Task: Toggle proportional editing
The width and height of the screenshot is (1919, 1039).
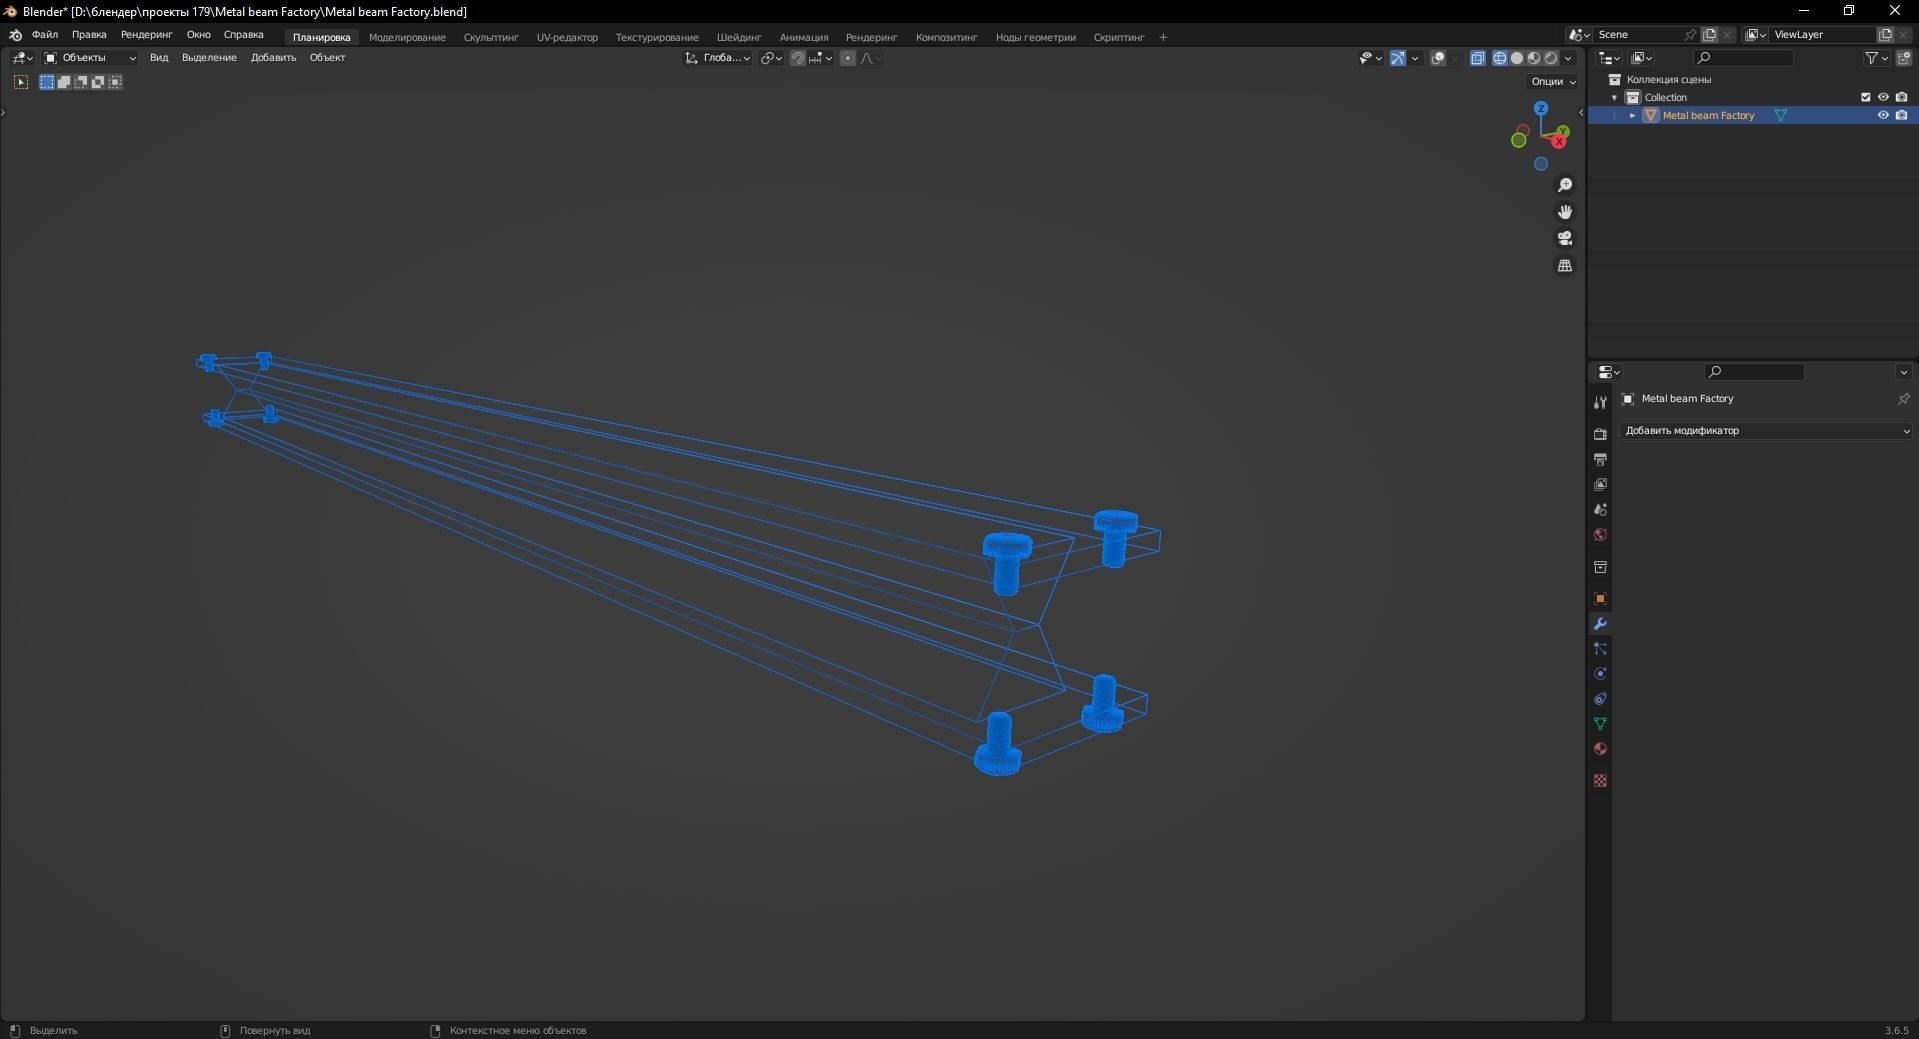Action: tap(848, 58)
